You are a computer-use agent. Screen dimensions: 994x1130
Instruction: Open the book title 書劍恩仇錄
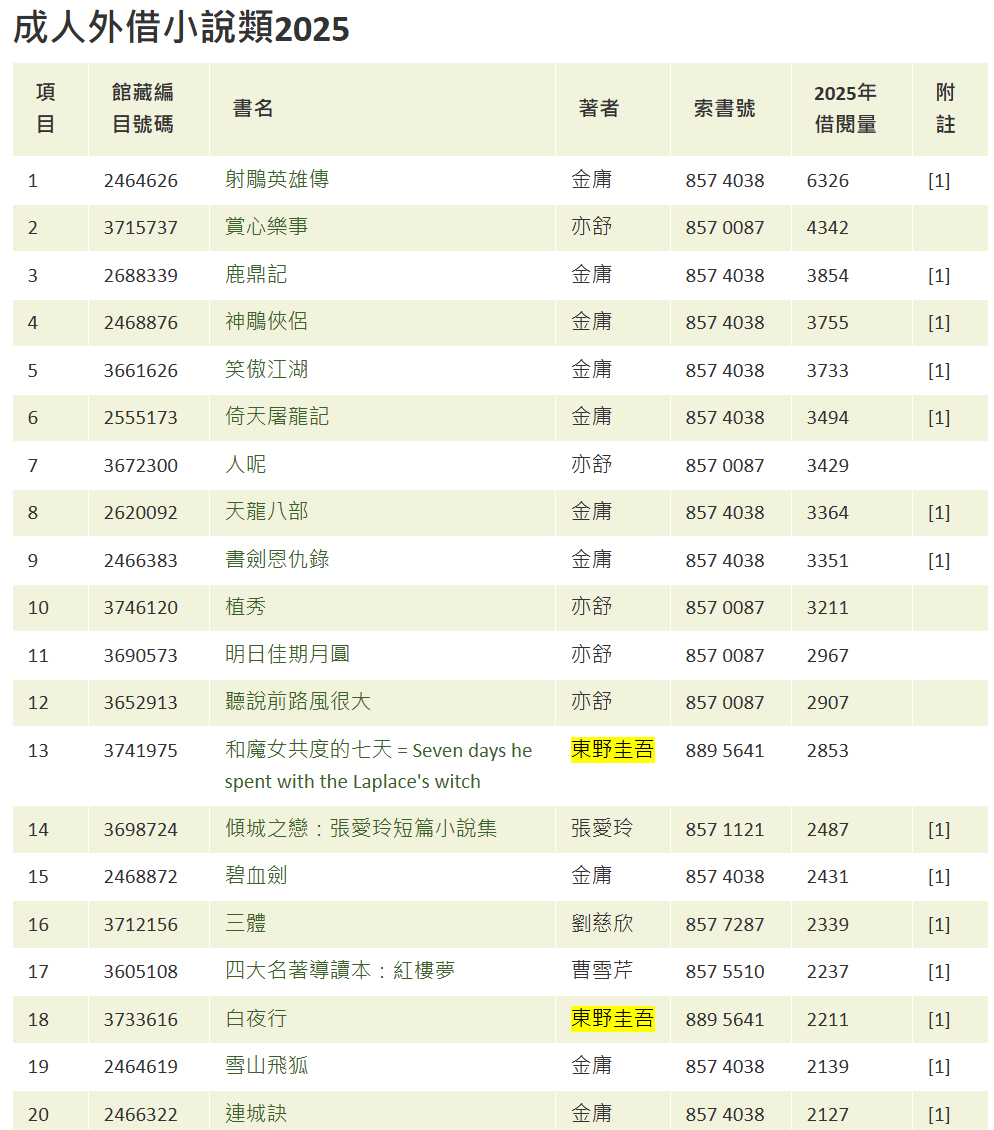277,560
